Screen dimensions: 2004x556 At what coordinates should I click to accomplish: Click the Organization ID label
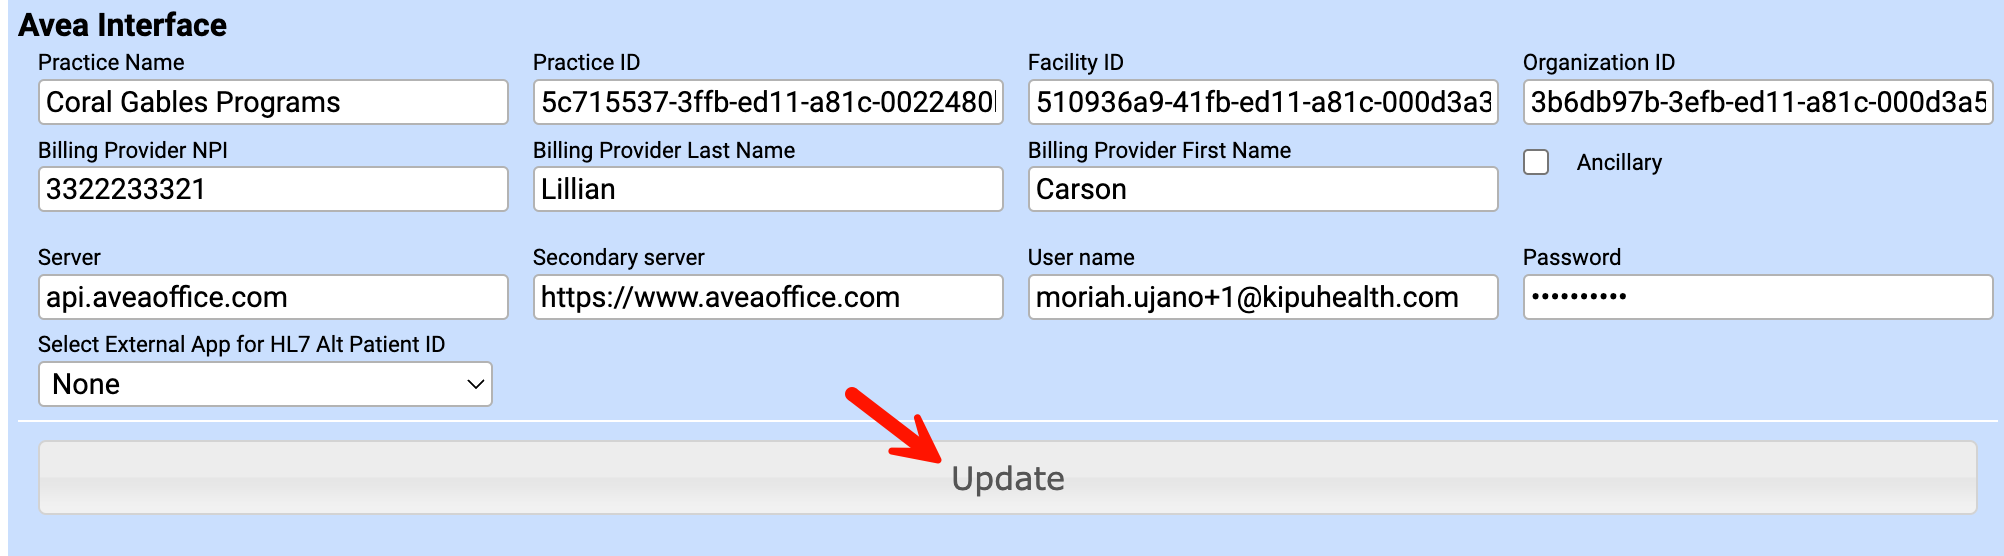tap(1598, 62)
